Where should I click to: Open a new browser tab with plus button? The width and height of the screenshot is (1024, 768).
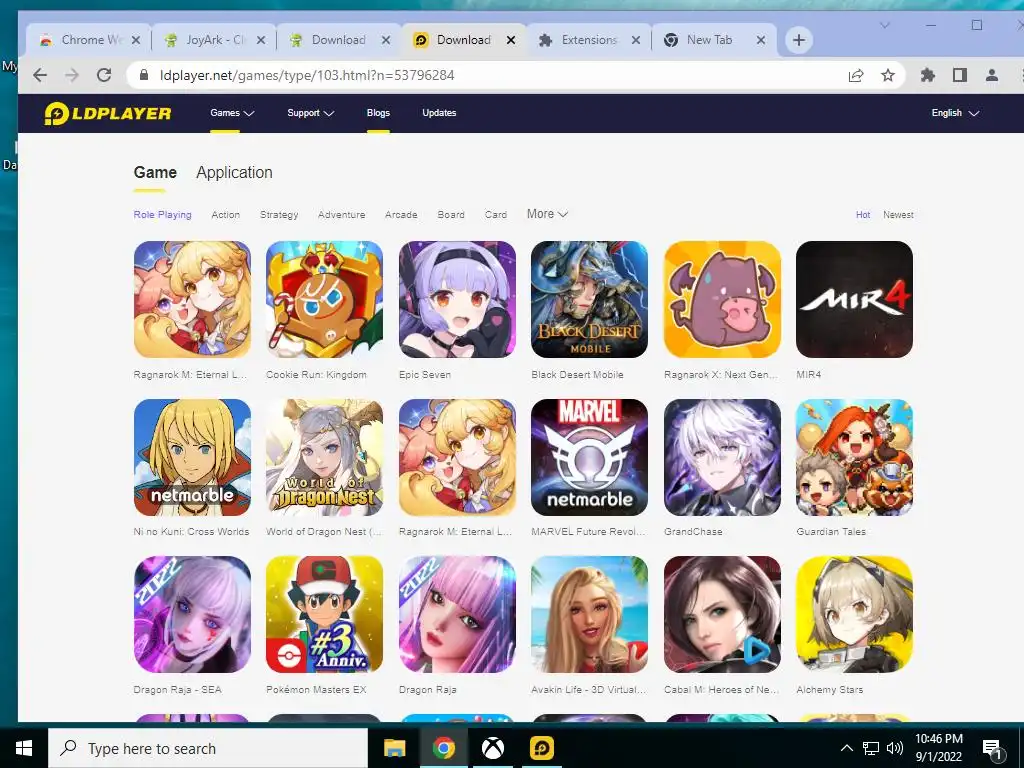point(798,40)
